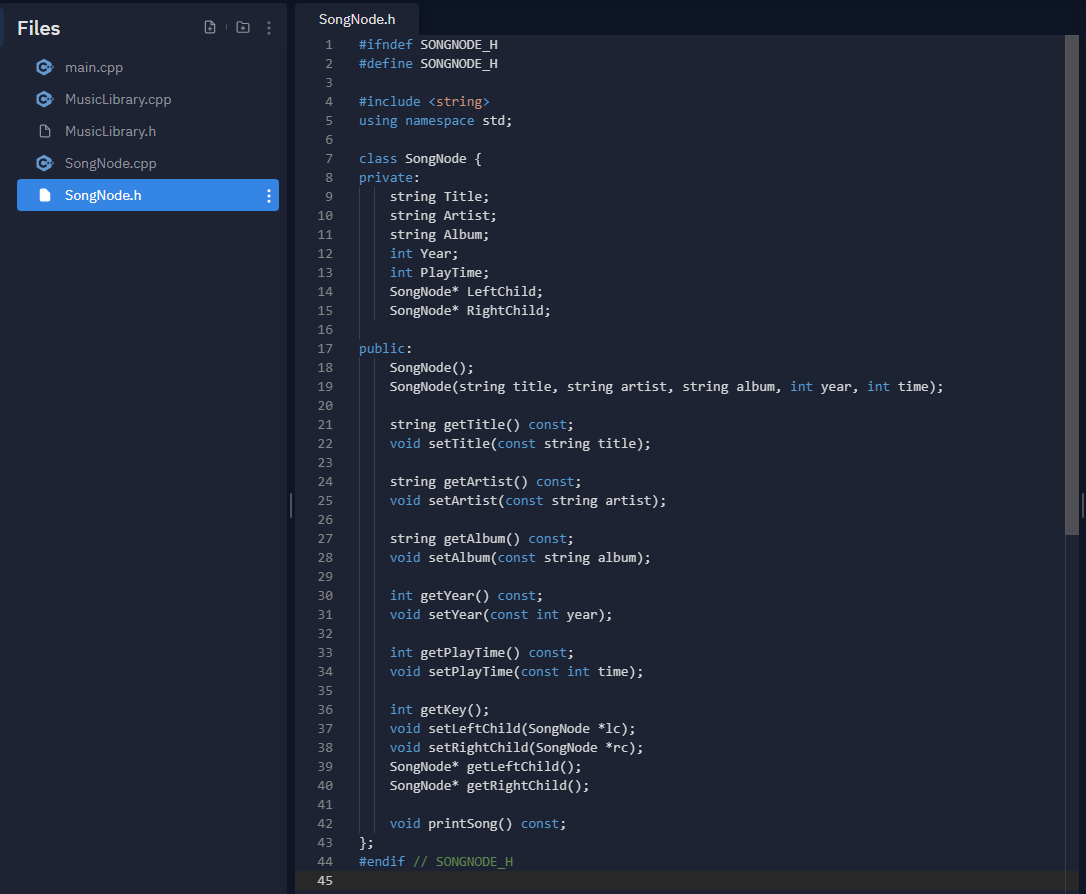Screen dimensions: 1086x894
Task: Click 'string getTitle() const;' line
Action: pos(481,424)
